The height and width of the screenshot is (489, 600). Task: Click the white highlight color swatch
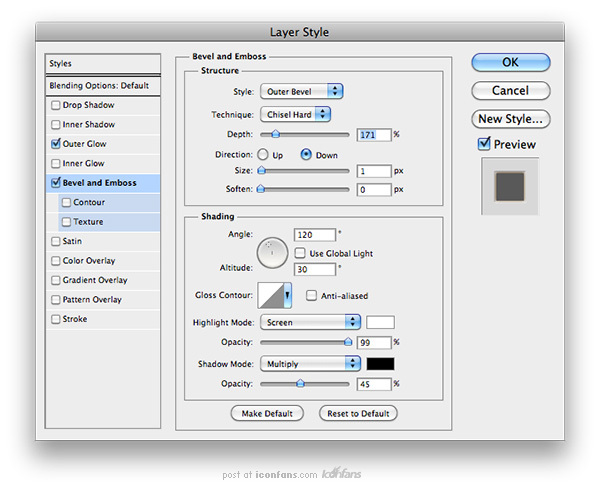380,322
